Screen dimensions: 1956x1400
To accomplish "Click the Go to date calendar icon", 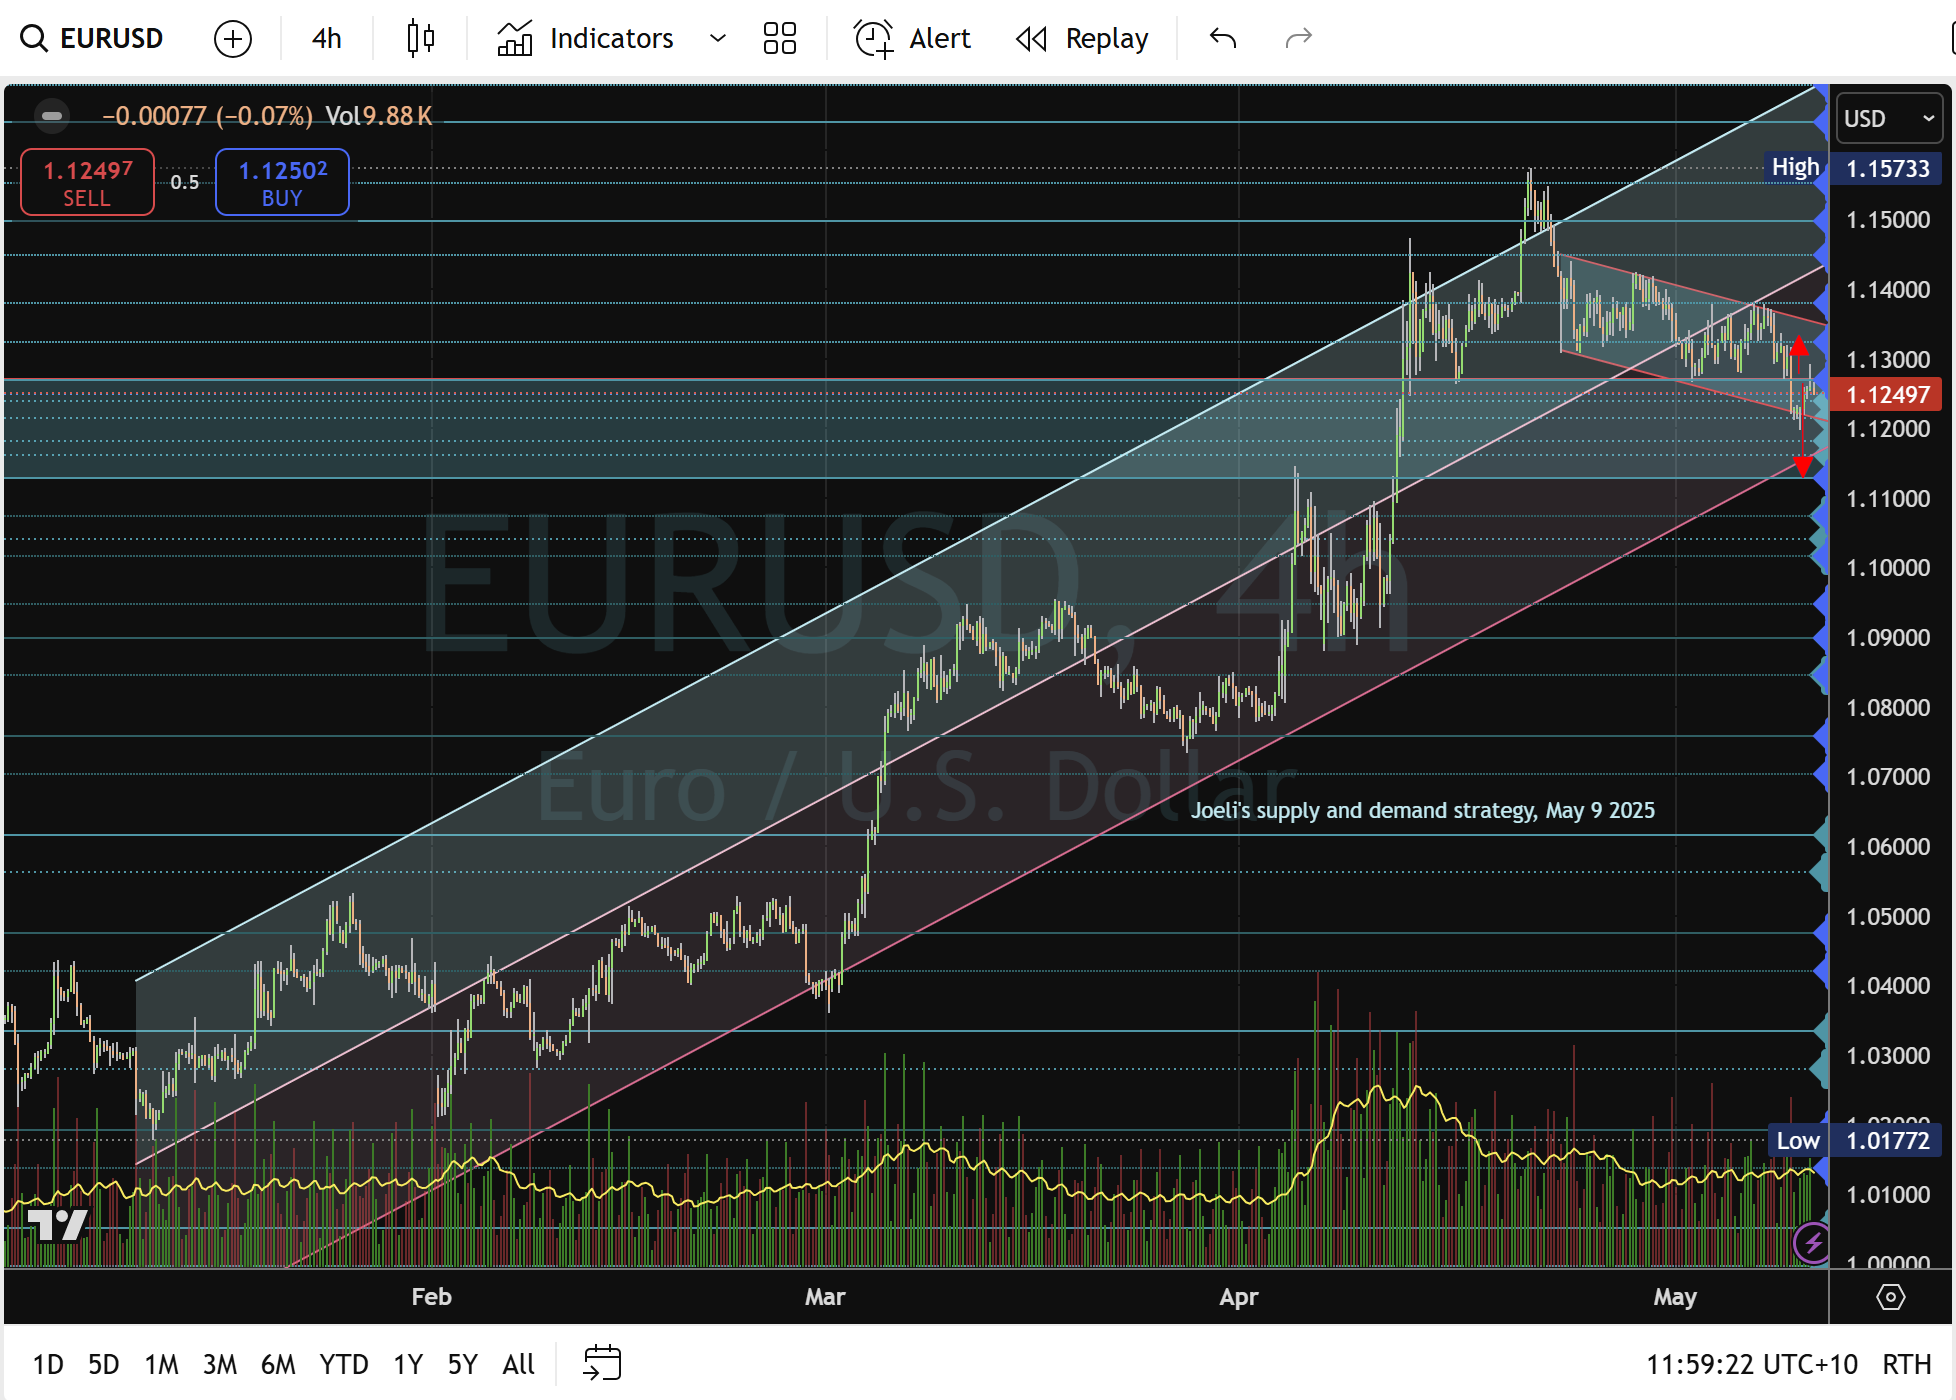I will 602,1363.
